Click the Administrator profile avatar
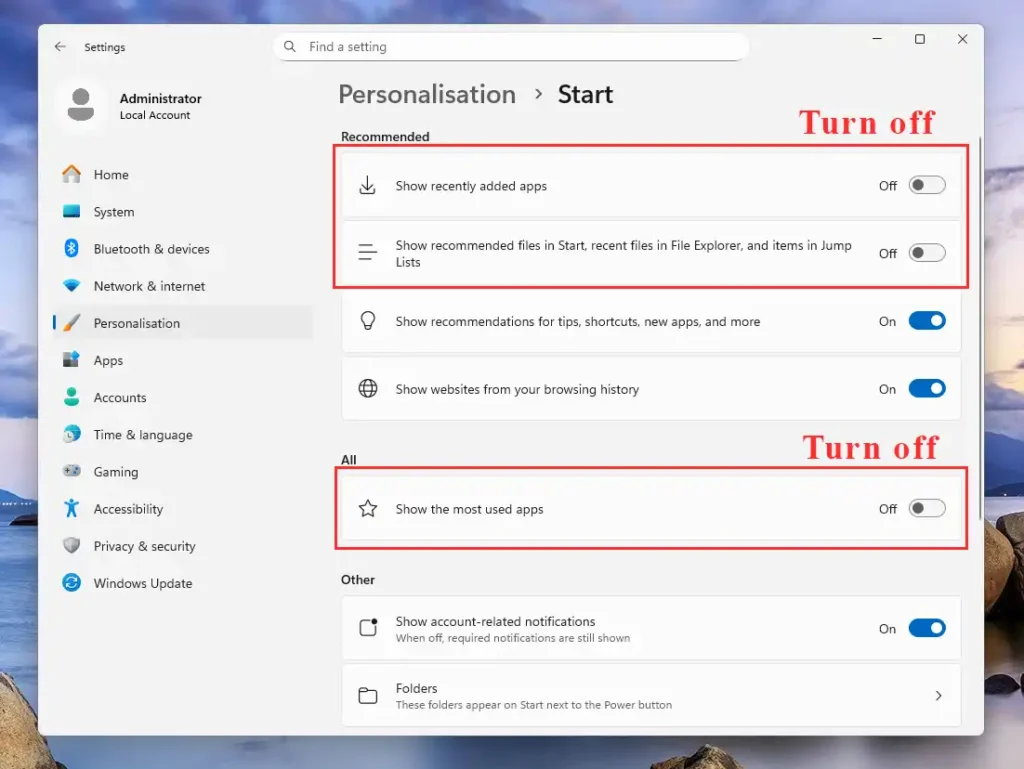 (x=81, y=105)
